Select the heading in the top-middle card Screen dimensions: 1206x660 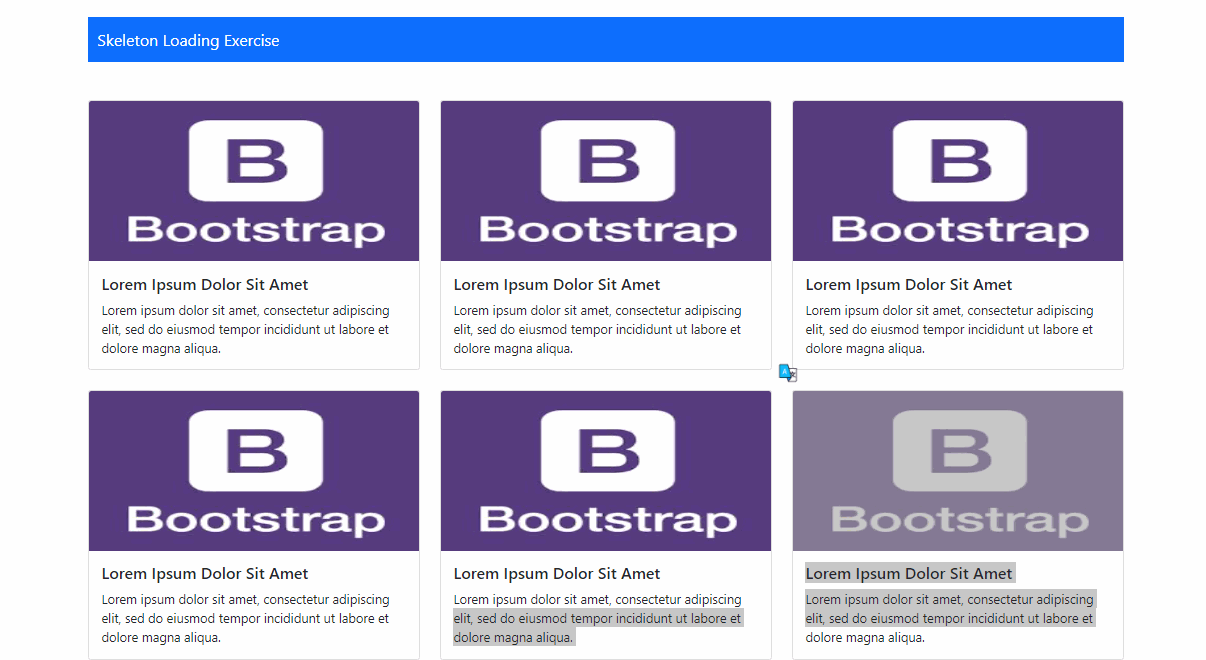(x=557, y=284)
